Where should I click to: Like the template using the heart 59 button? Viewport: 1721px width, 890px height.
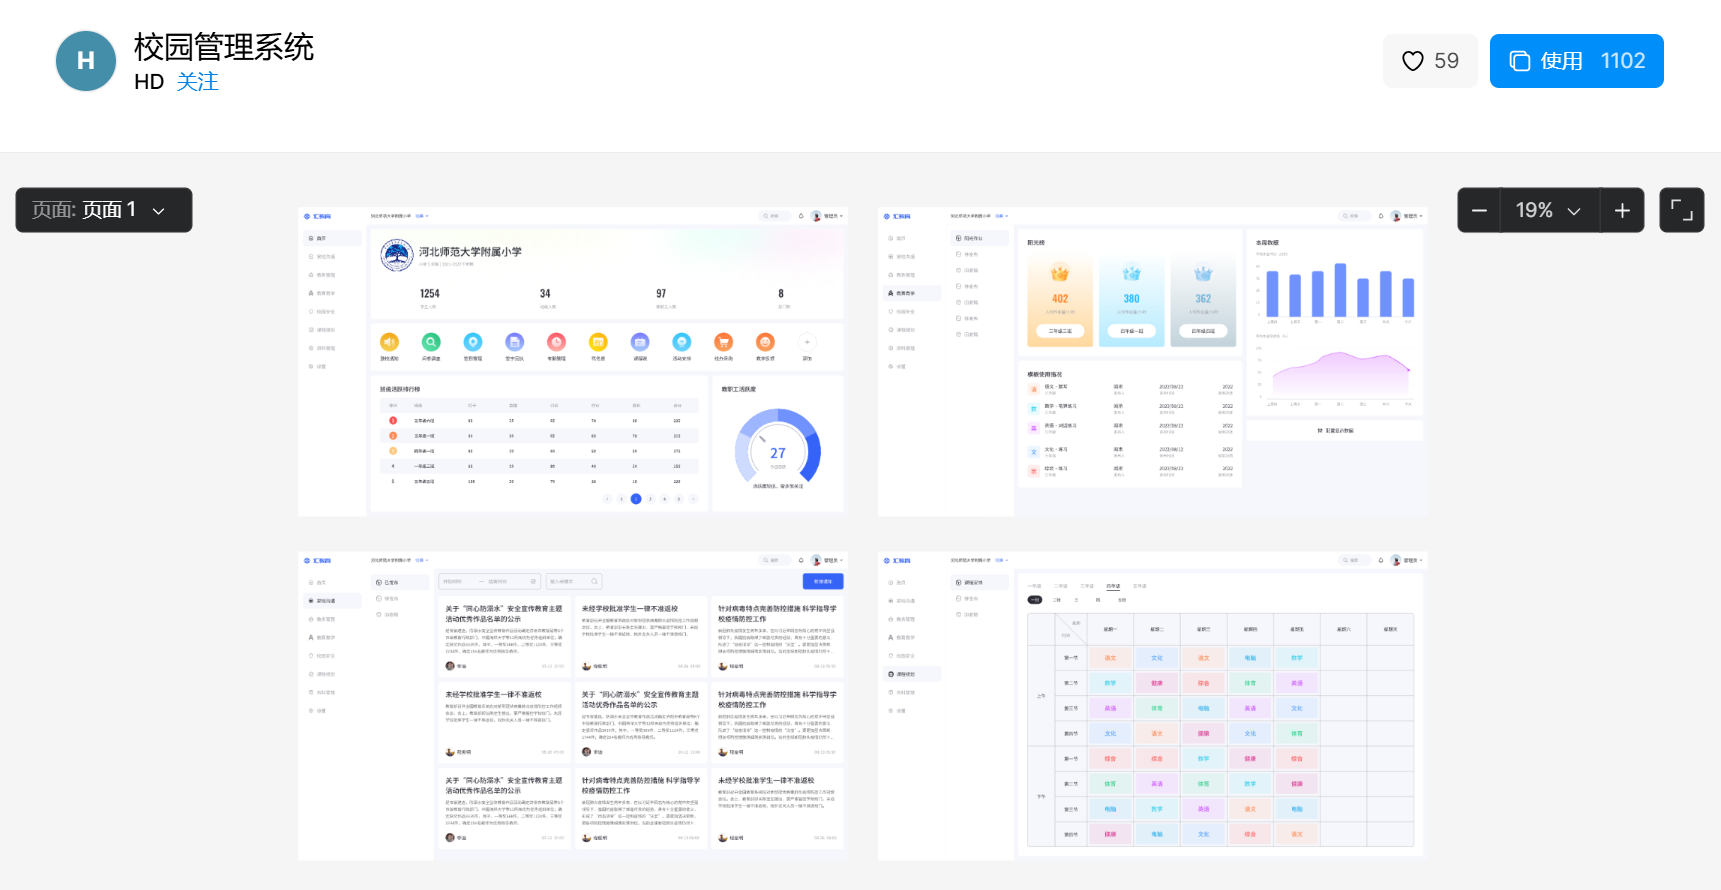[1430, 61]
